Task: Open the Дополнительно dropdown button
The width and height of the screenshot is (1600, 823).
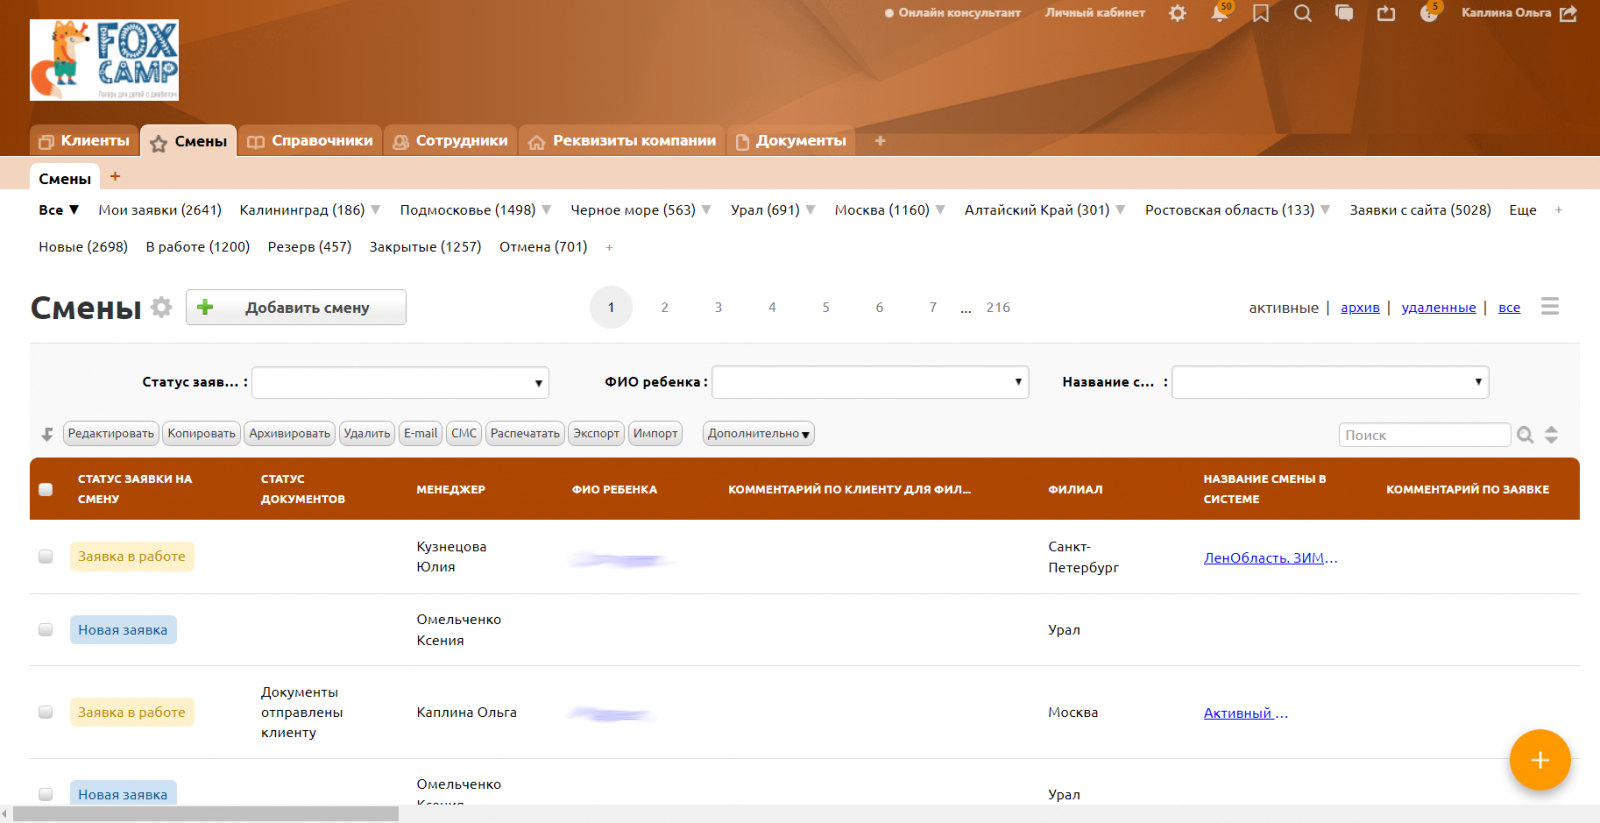Action: [758, 434]
